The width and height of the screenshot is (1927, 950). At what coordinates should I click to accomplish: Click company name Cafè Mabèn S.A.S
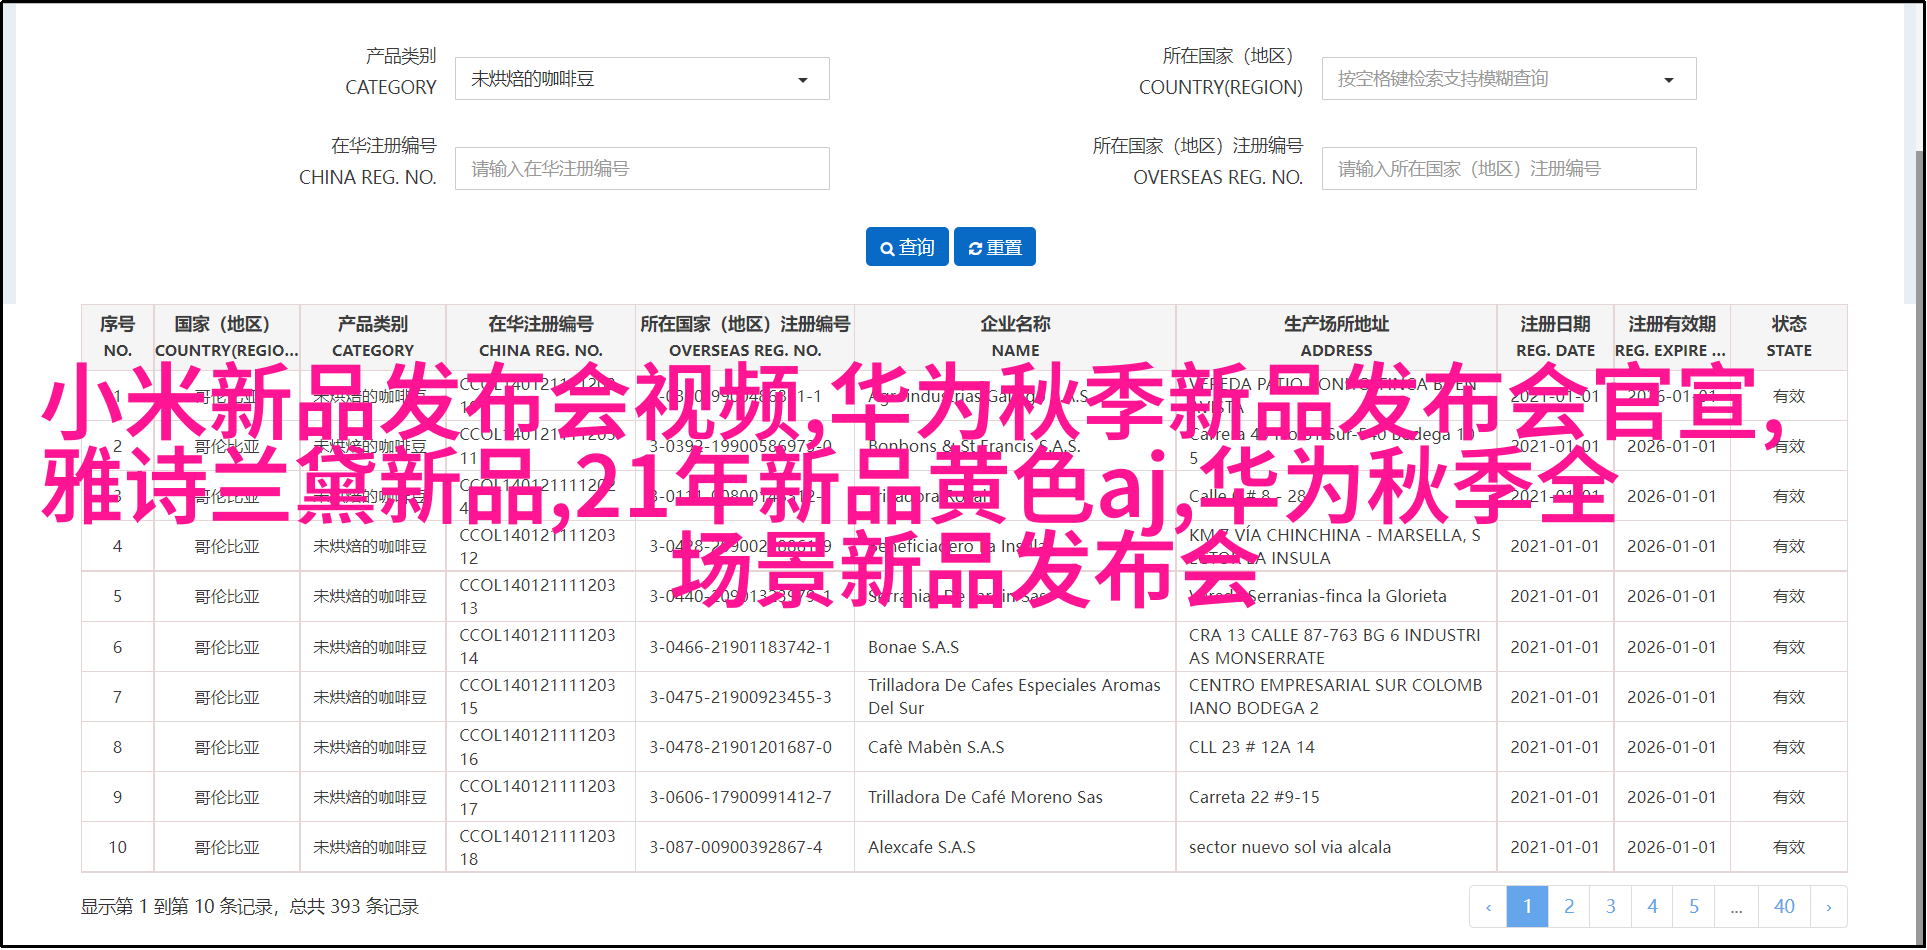[936, 747]
